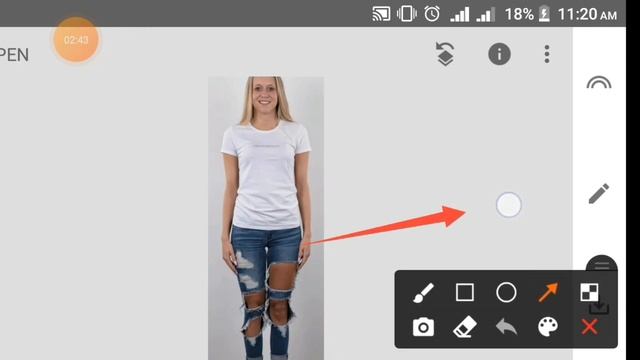
Task: Tap the 11:20 AM clock
Action: (587, 15)
